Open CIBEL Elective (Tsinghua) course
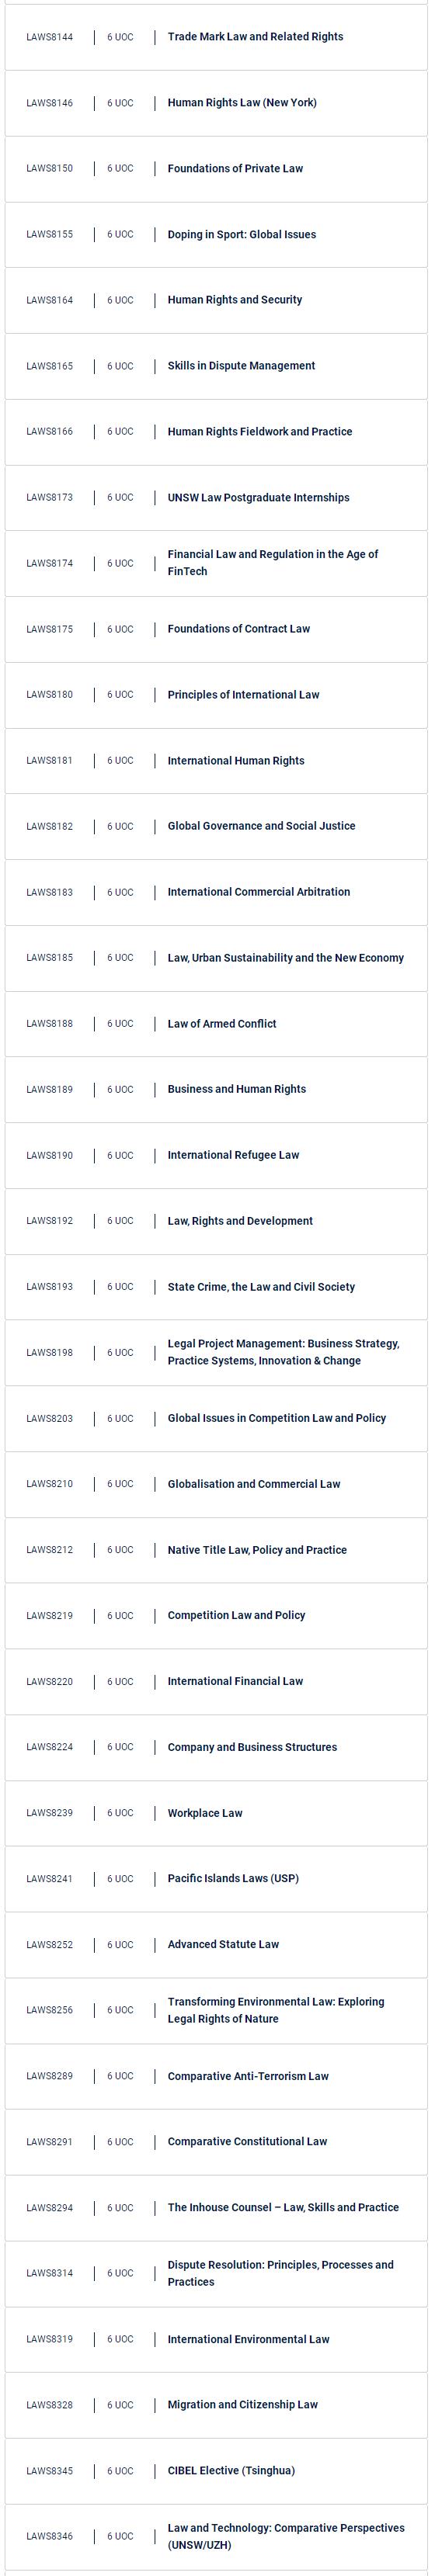Image resolution: width=435 pixels, height=2576 pixels. 216,2471
